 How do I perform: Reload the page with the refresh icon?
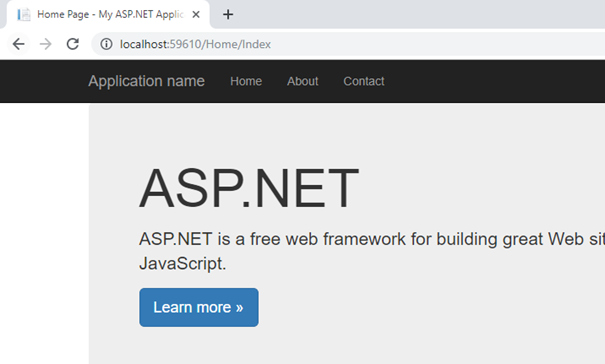[x=73, y=44]
